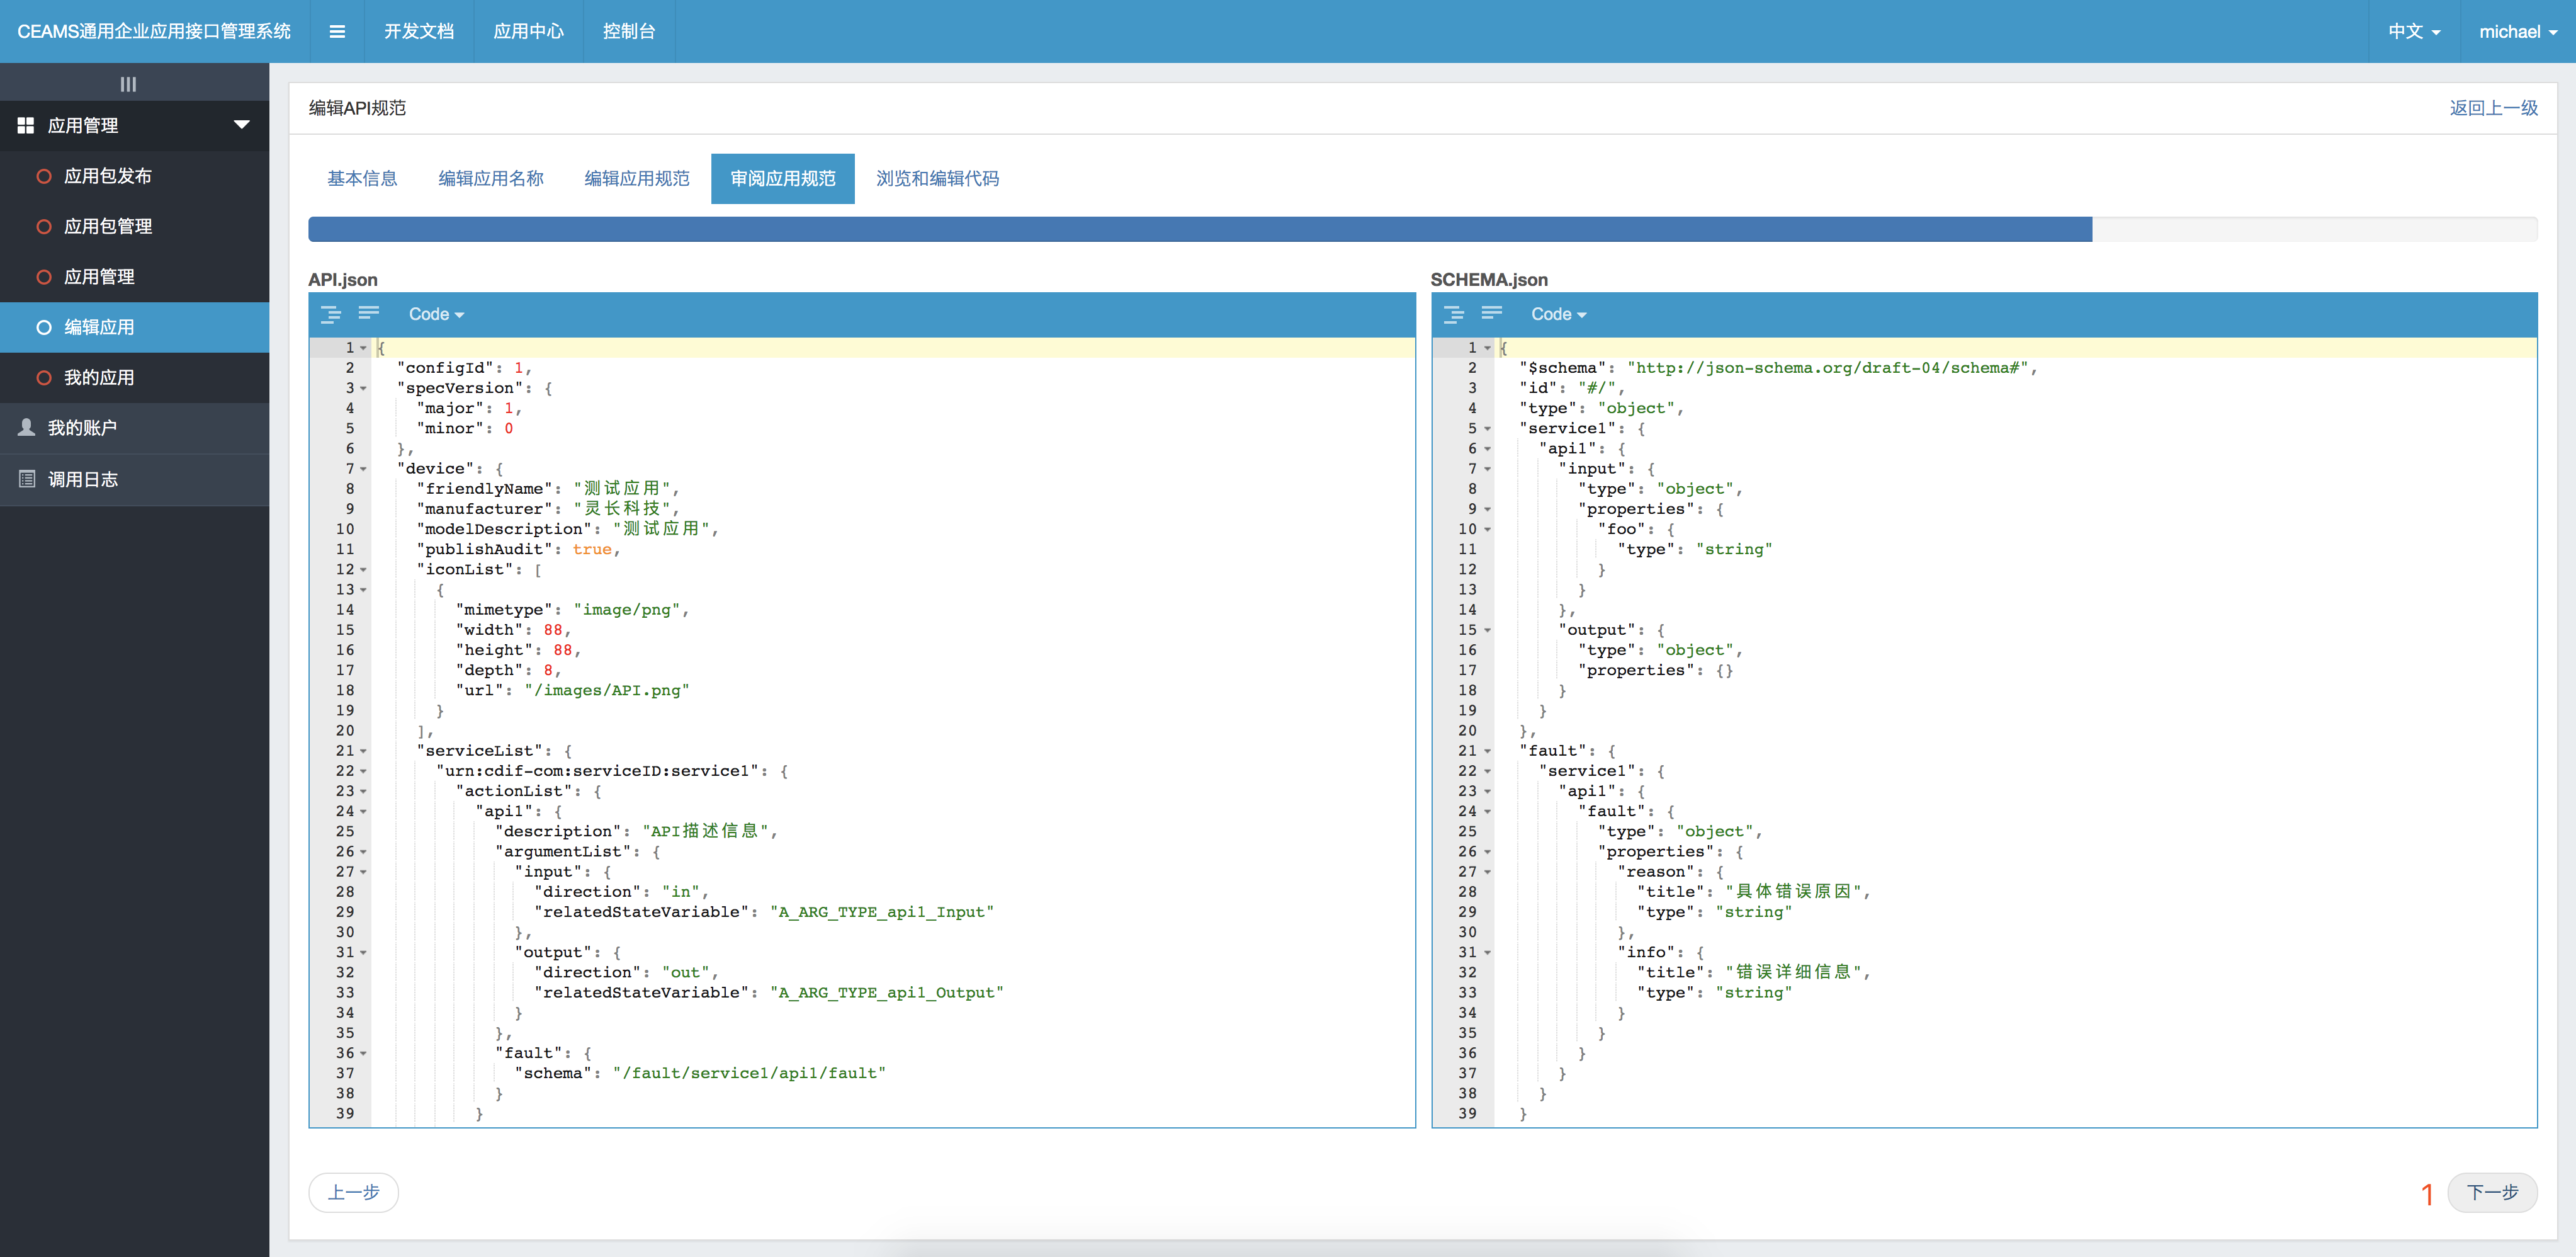Click circle icon beside 应用包发布
This screenshot has height=1257, width=2576.
click(44, 177)
